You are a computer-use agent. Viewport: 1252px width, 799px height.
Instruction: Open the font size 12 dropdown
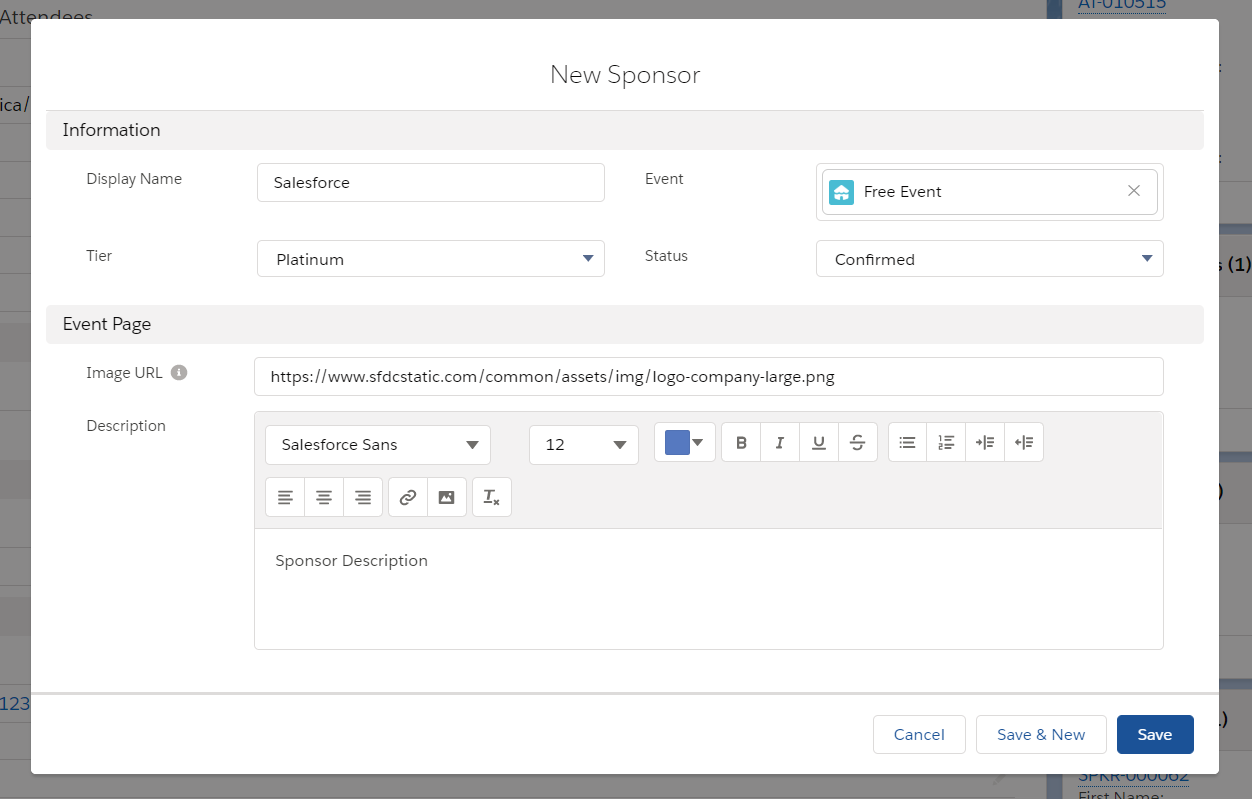[584, 445]
